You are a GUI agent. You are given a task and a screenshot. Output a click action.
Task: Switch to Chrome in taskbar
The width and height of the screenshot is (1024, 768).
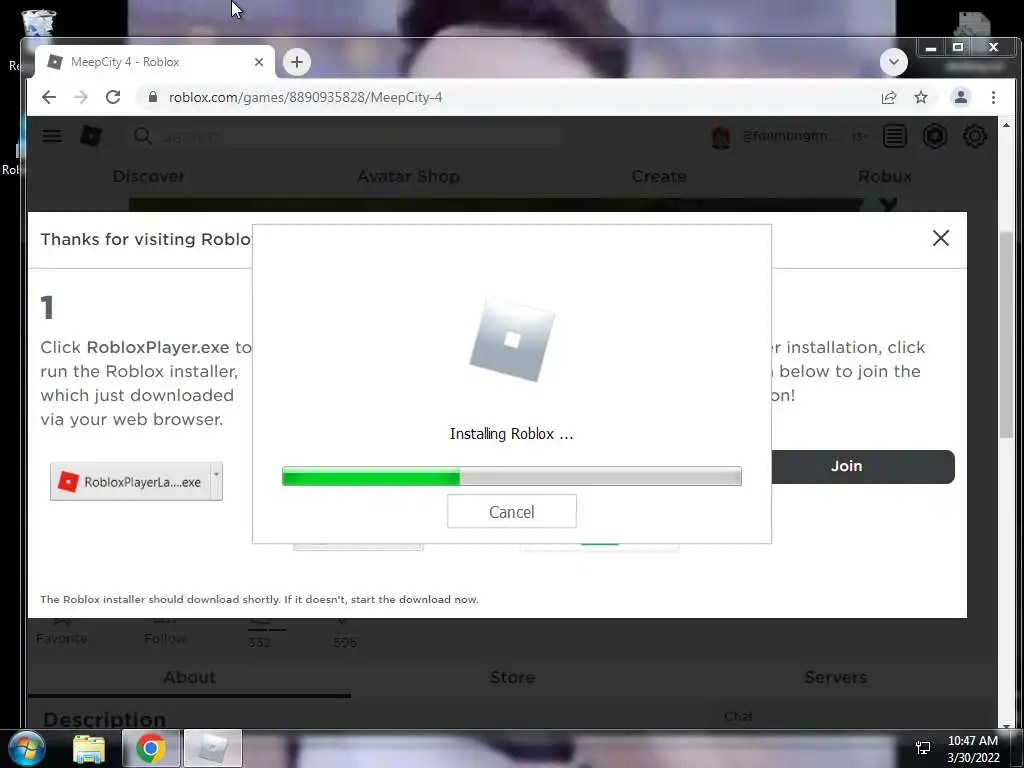click(151, 748)
